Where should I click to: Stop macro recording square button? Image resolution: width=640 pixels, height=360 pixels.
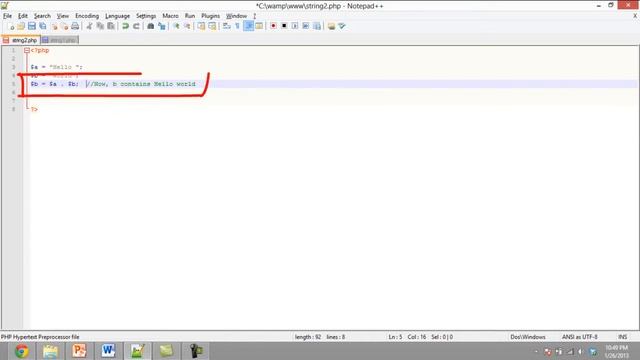coord(284,26)
